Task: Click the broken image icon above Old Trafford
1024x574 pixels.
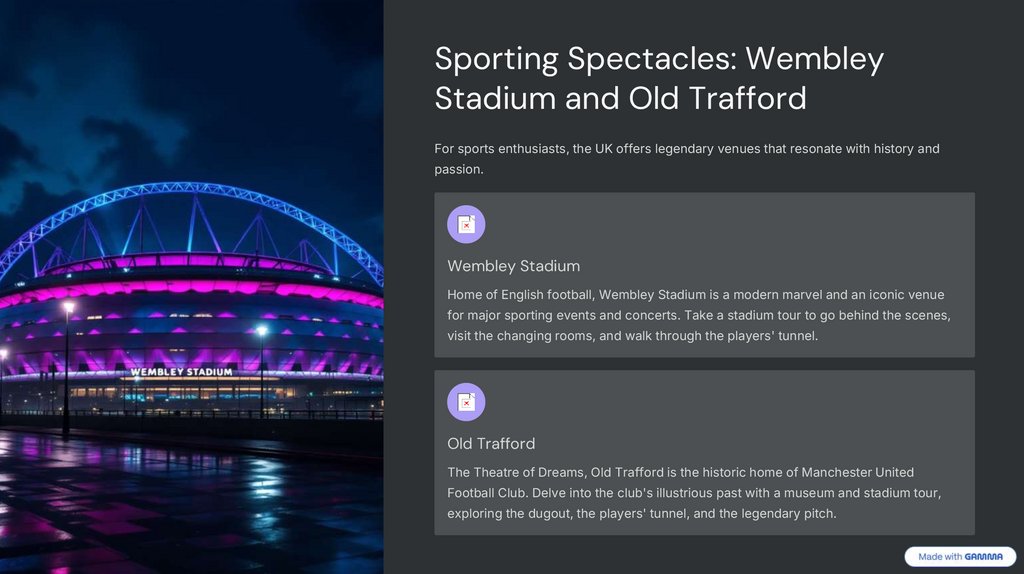Action: pos(466,402)
